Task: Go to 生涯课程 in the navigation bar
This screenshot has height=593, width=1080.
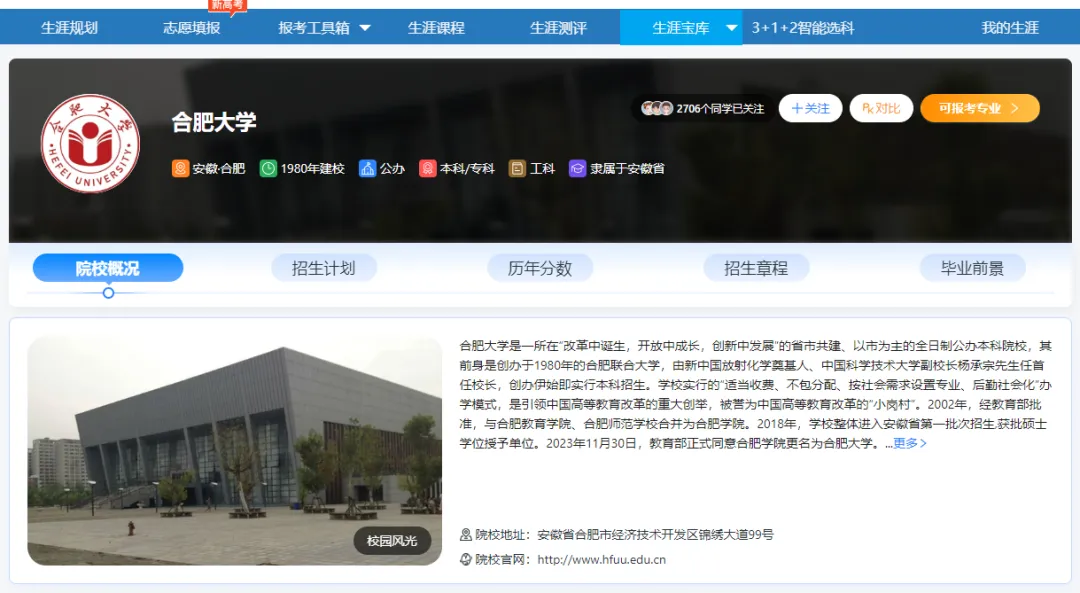Action: point(436,28)
